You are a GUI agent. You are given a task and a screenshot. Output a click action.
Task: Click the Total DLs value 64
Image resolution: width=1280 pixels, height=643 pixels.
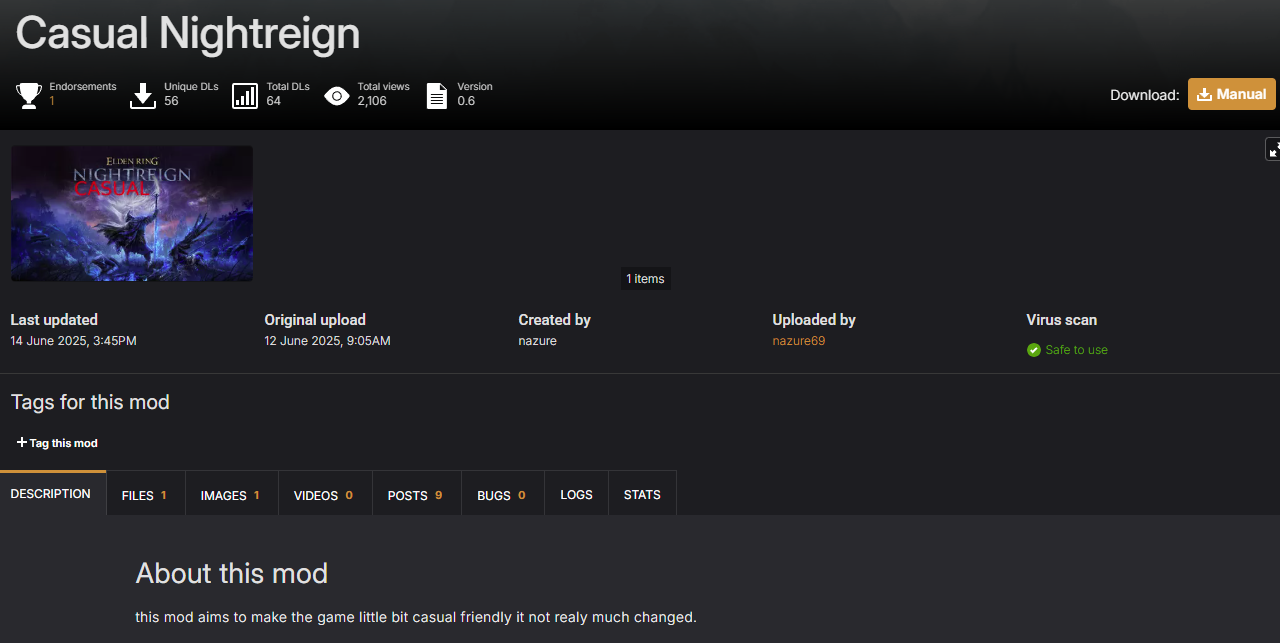coord(273,101)
